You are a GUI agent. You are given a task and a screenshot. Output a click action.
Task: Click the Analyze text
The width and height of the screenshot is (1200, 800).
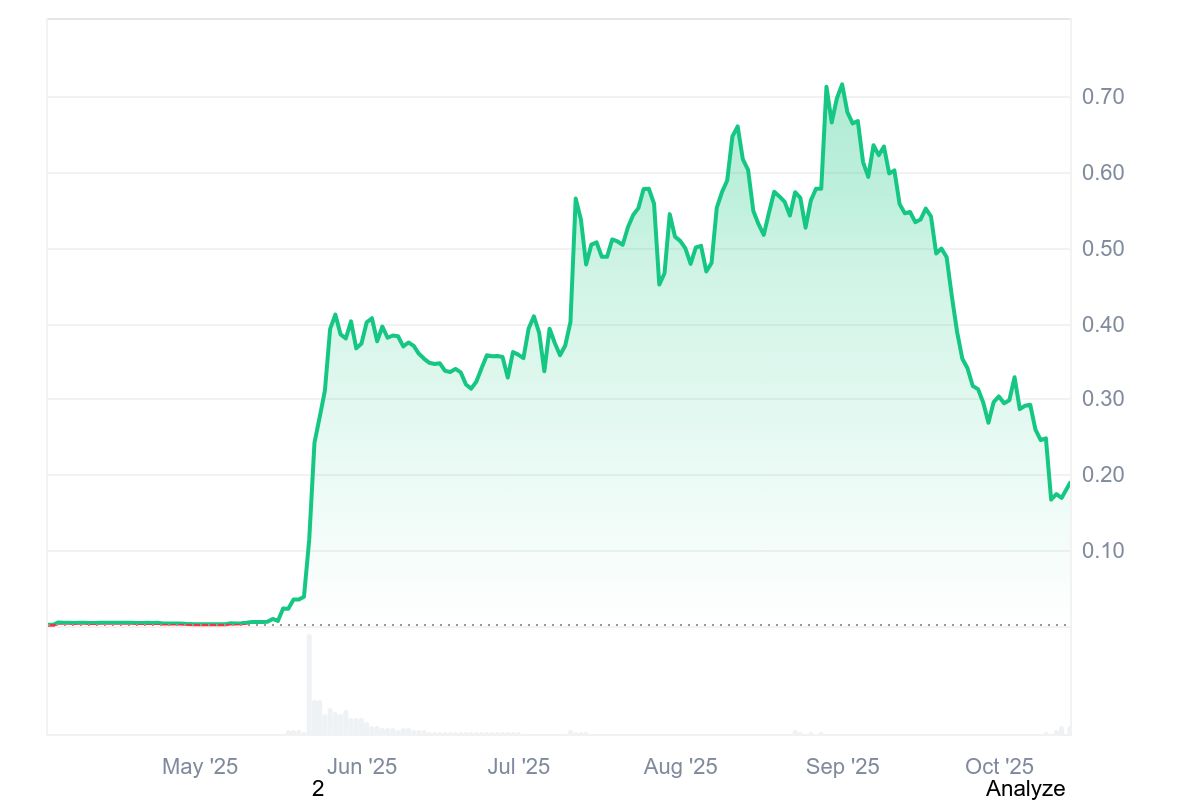click(1025, 789)
